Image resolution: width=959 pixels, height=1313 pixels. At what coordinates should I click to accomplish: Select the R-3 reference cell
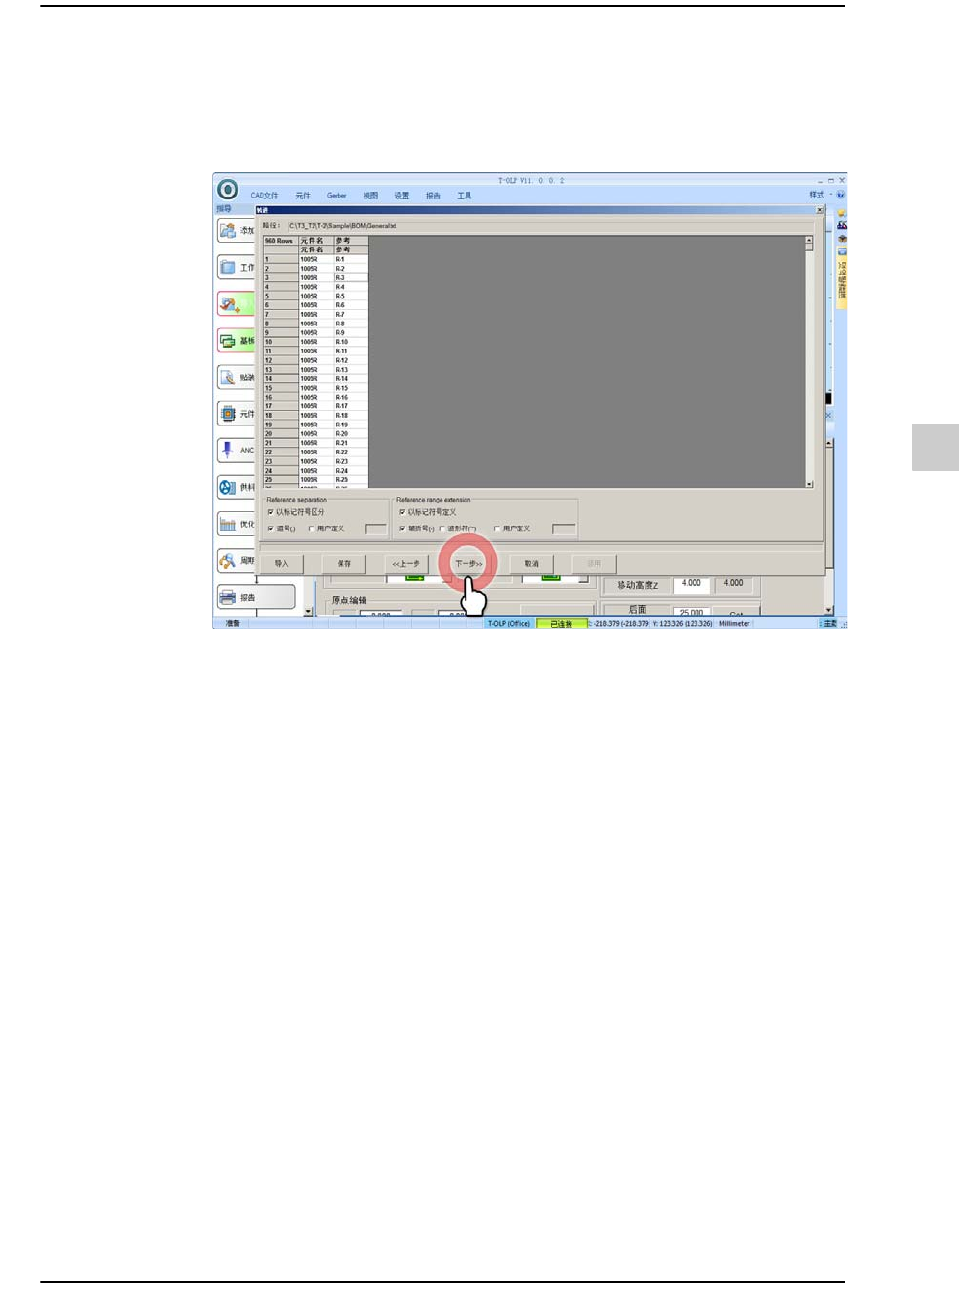[351, 278]
